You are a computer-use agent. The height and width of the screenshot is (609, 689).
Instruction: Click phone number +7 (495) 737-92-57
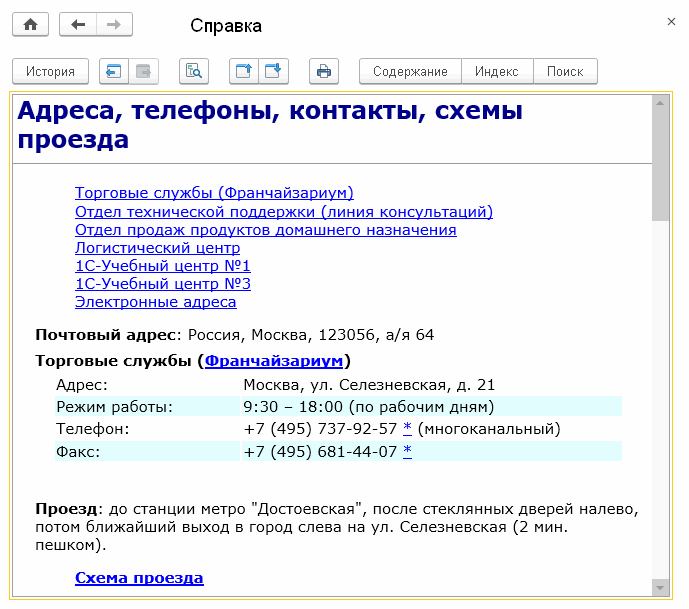pyautogui.click(x=320, y=428)
